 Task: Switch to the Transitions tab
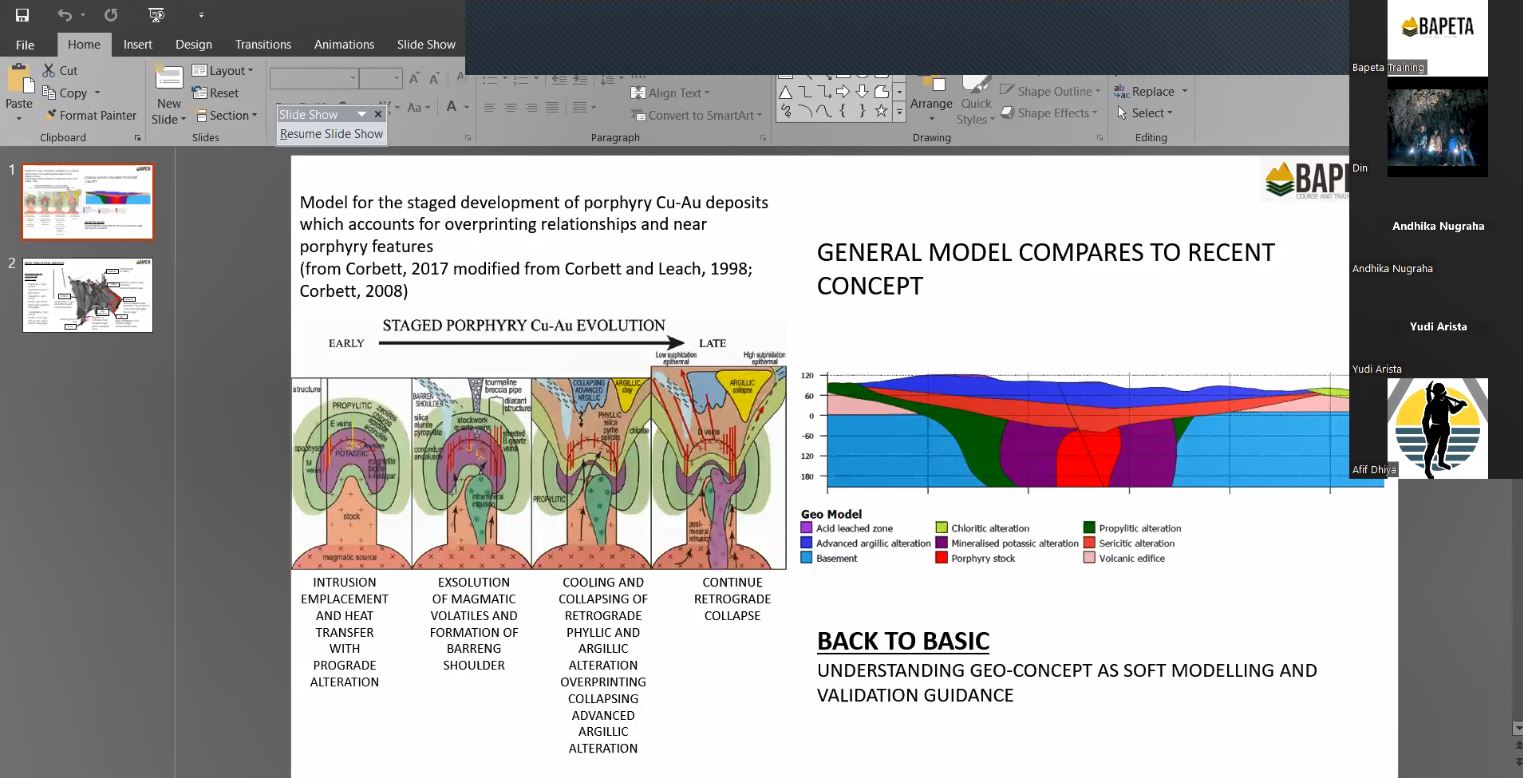point(263,44)
